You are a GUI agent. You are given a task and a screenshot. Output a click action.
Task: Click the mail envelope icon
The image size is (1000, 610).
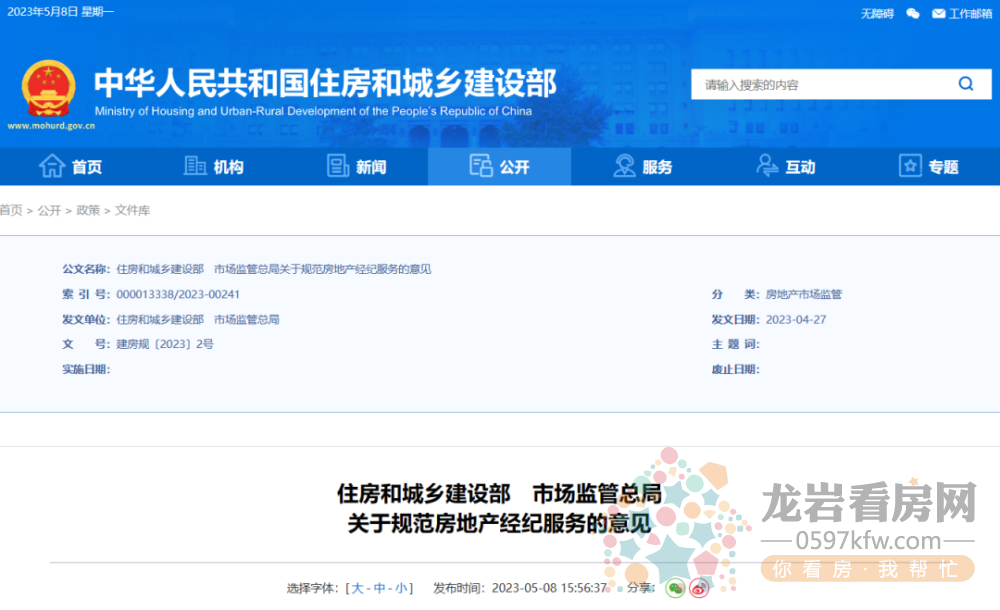click(938, 13)
